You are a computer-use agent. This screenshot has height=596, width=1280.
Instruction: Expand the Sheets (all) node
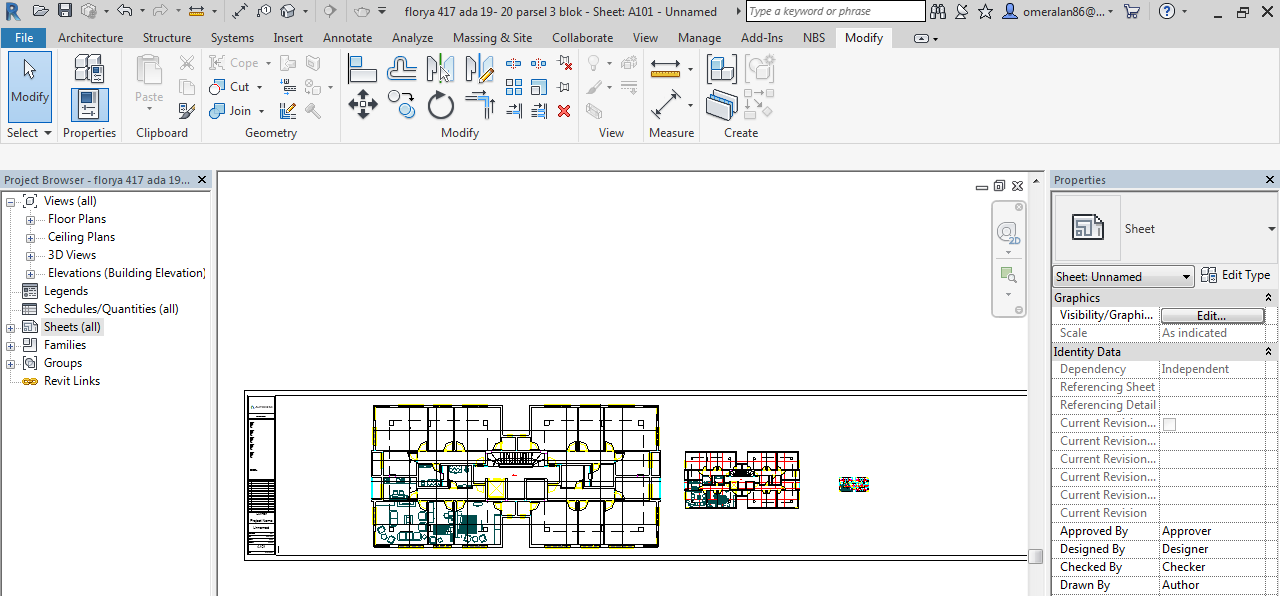pos(11,327)
